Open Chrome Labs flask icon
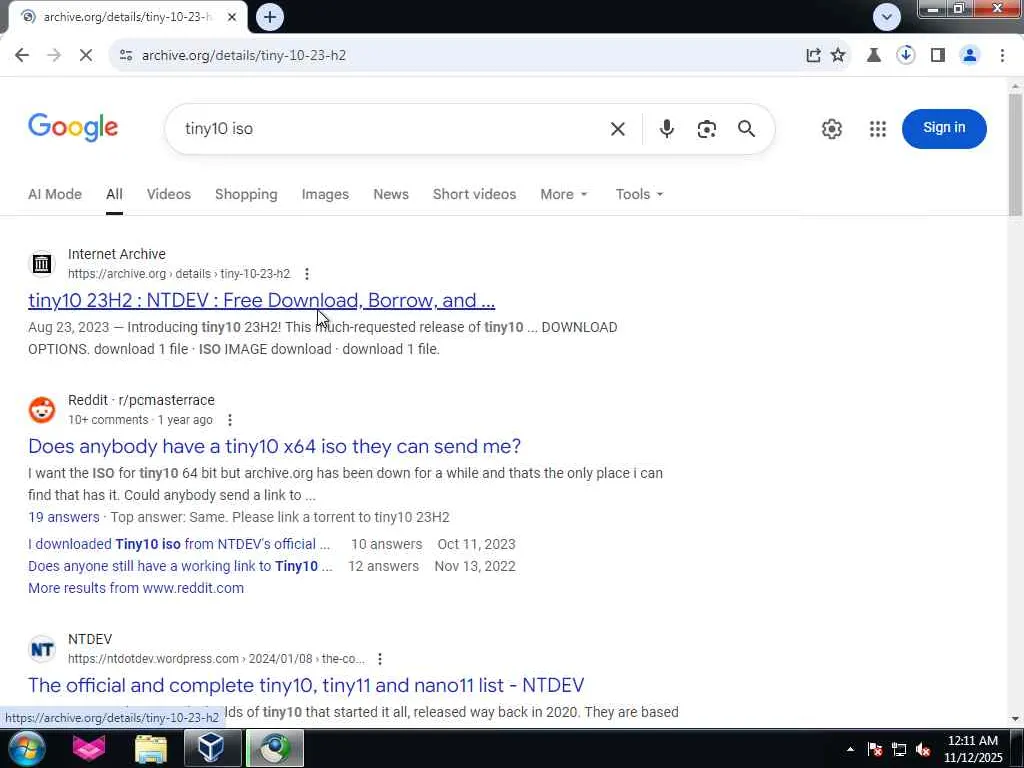1024x768 pixels. [873, 56]
